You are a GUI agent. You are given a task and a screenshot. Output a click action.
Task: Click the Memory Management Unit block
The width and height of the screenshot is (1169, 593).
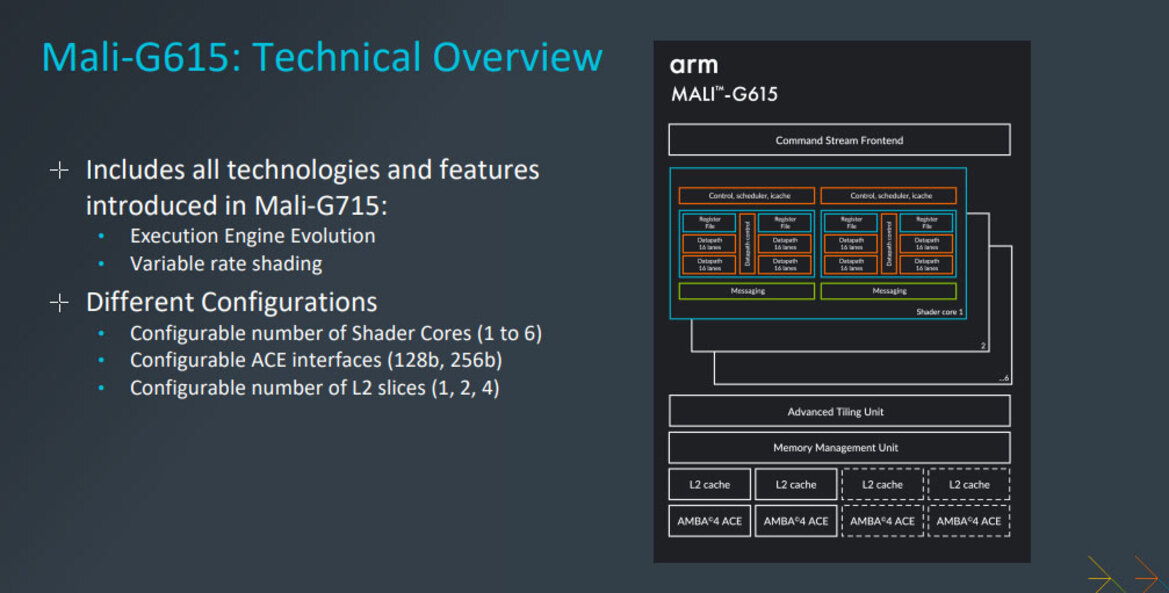click(x=839, y=448)
